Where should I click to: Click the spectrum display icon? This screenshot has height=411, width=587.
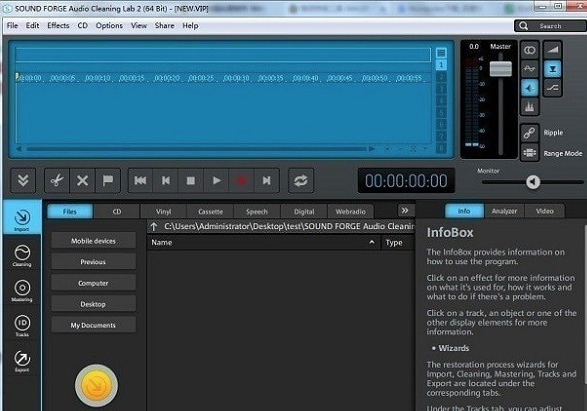[x=530, y=107]
